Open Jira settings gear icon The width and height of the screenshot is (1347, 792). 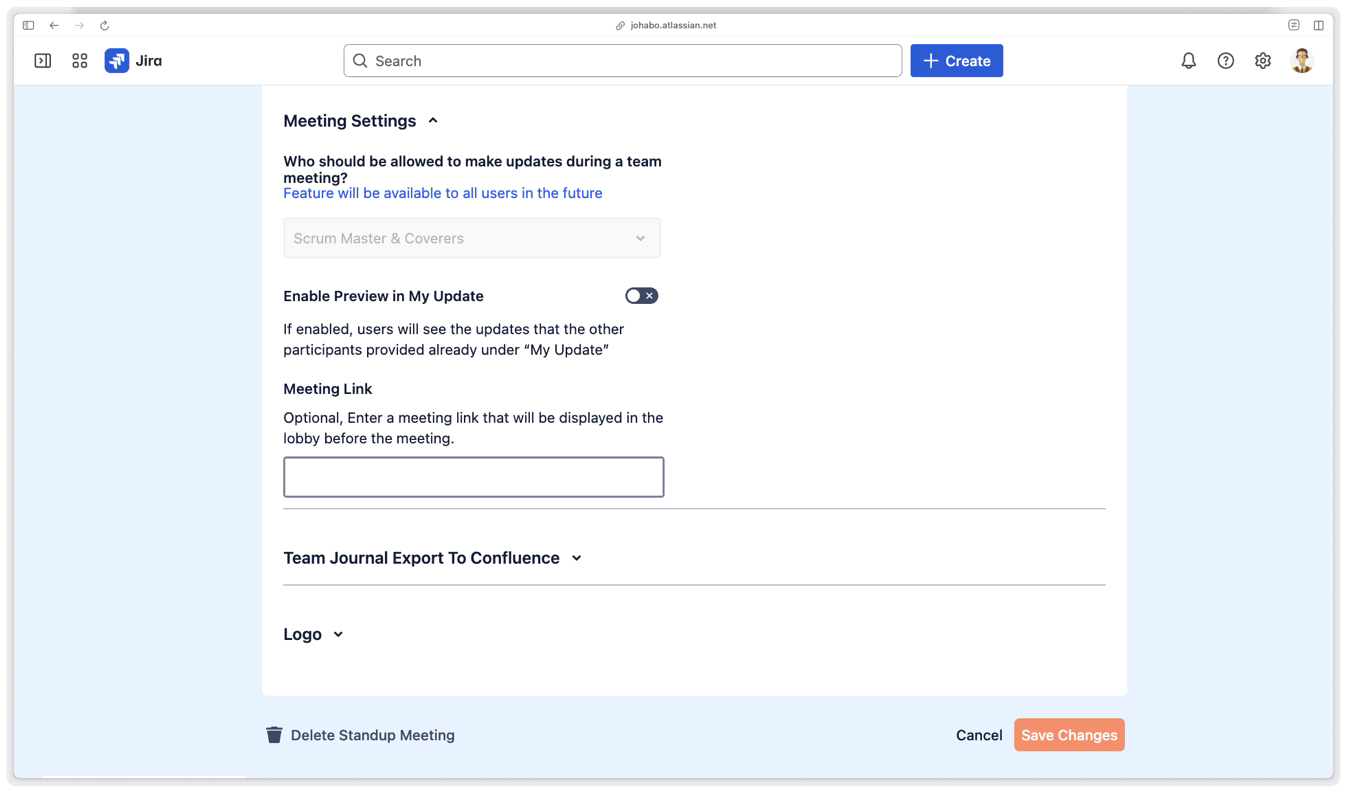click(1263, 61)
